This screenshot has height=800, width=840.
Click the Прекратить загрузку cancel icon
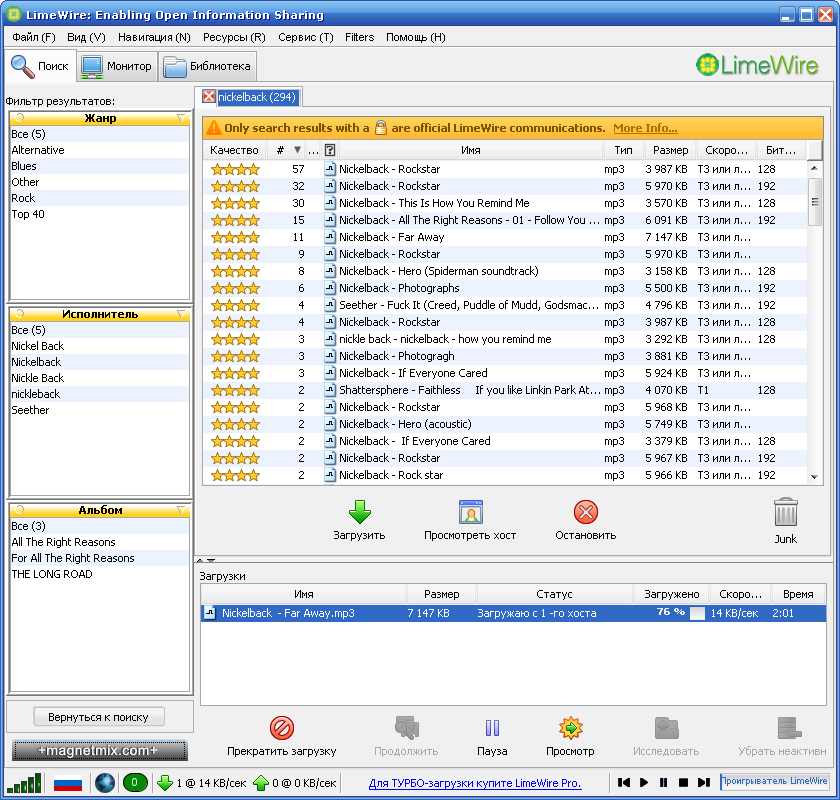(282, 728)
